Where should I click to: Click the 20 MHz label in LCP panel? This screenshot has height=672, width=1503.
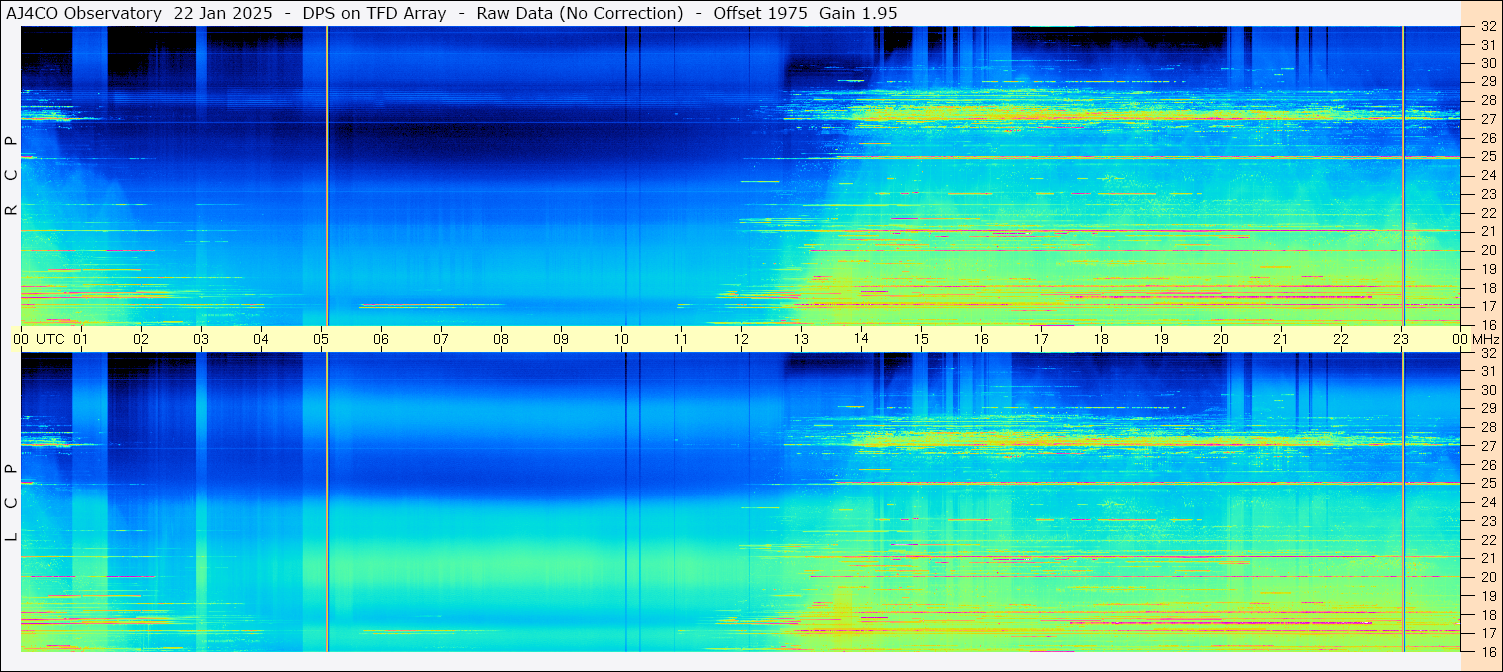[1487, 577]
